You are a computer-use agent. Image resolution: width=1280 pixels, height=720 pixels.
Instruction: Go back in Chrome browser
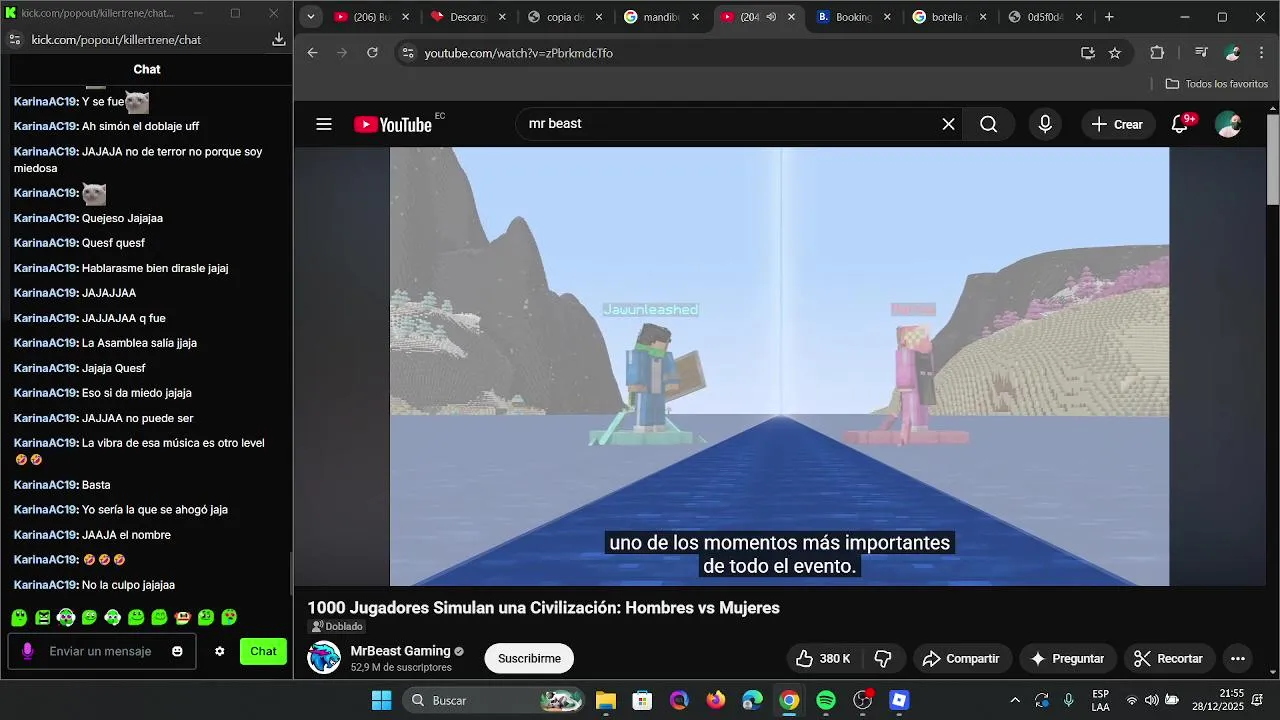coord(312,53)
